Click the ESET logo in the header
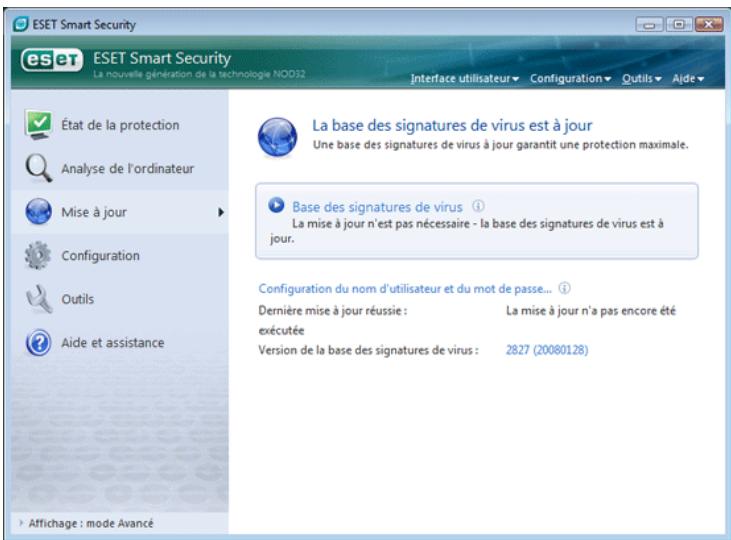 click(x=51, y=60)
